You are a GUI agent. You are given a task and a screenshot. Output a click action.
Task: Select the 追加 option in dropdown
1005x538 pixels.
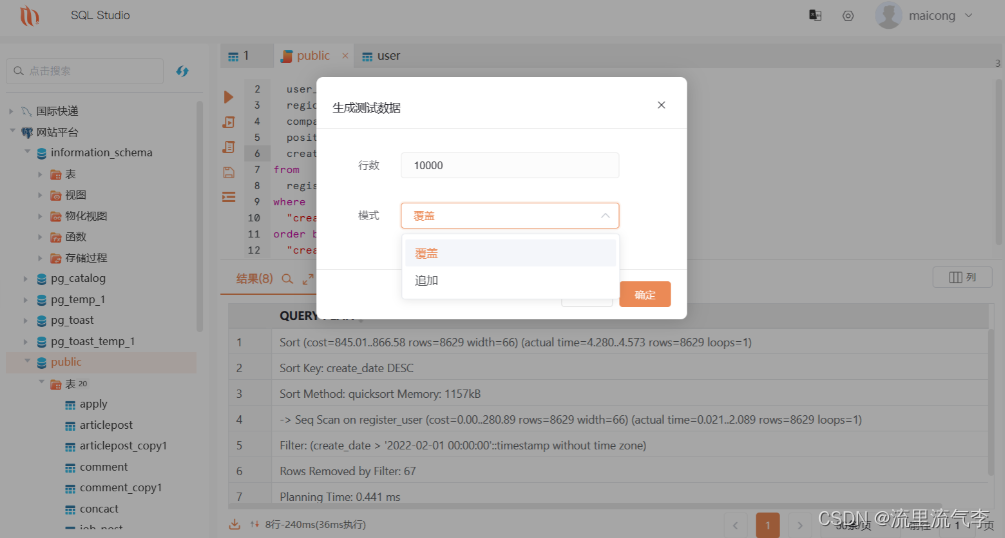point(510,280)
